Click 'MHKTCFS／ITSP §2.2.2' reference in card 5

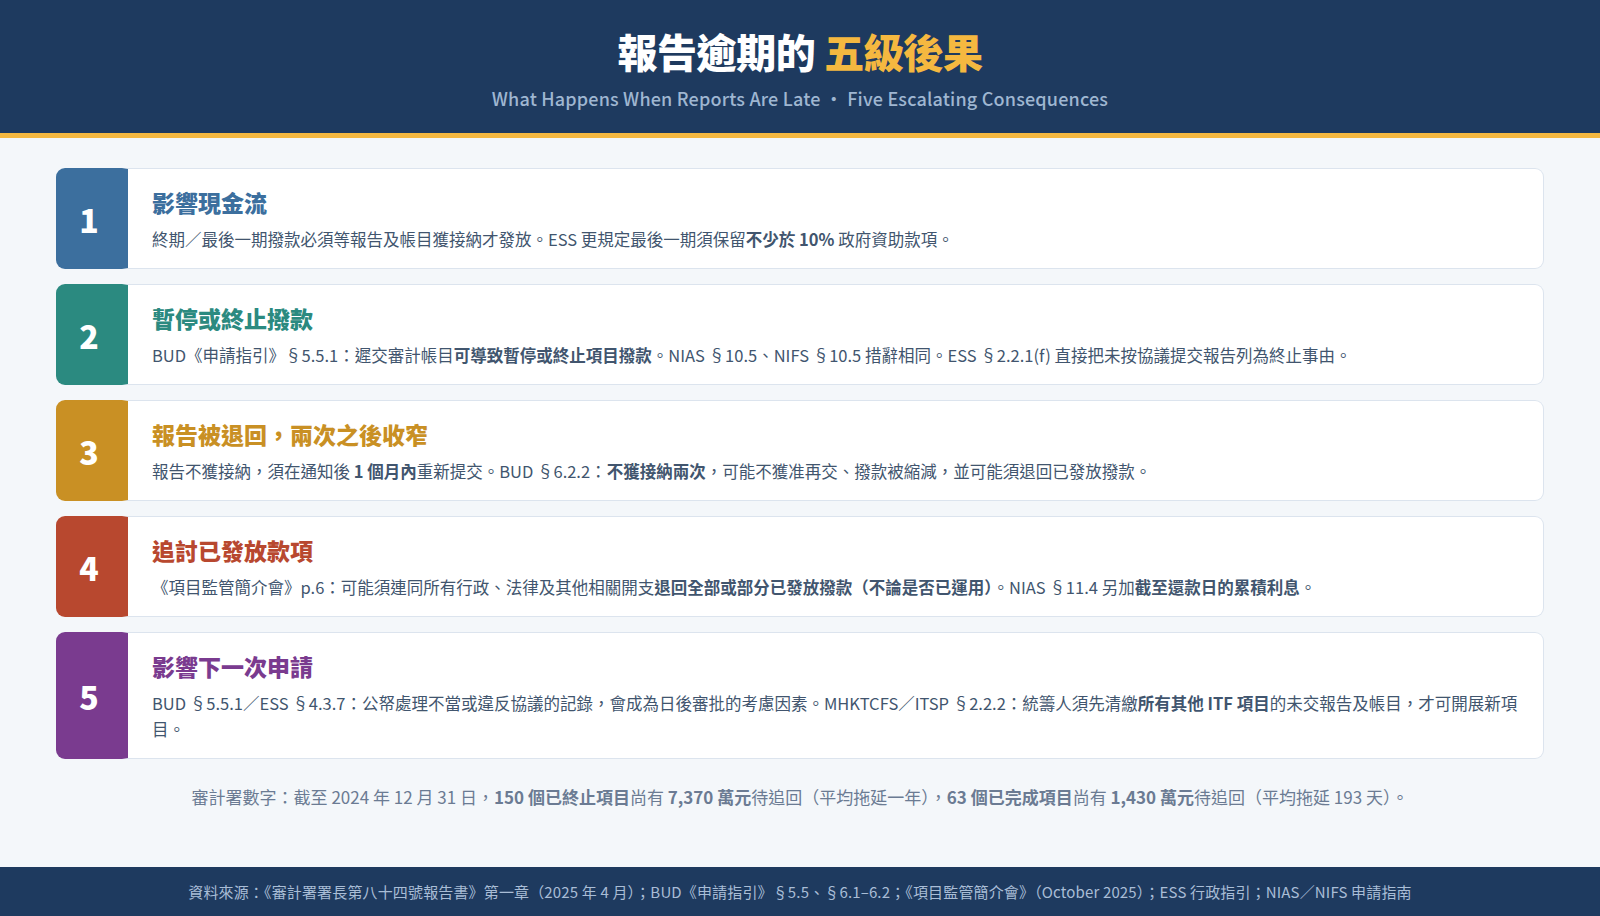tap(915, 704)
